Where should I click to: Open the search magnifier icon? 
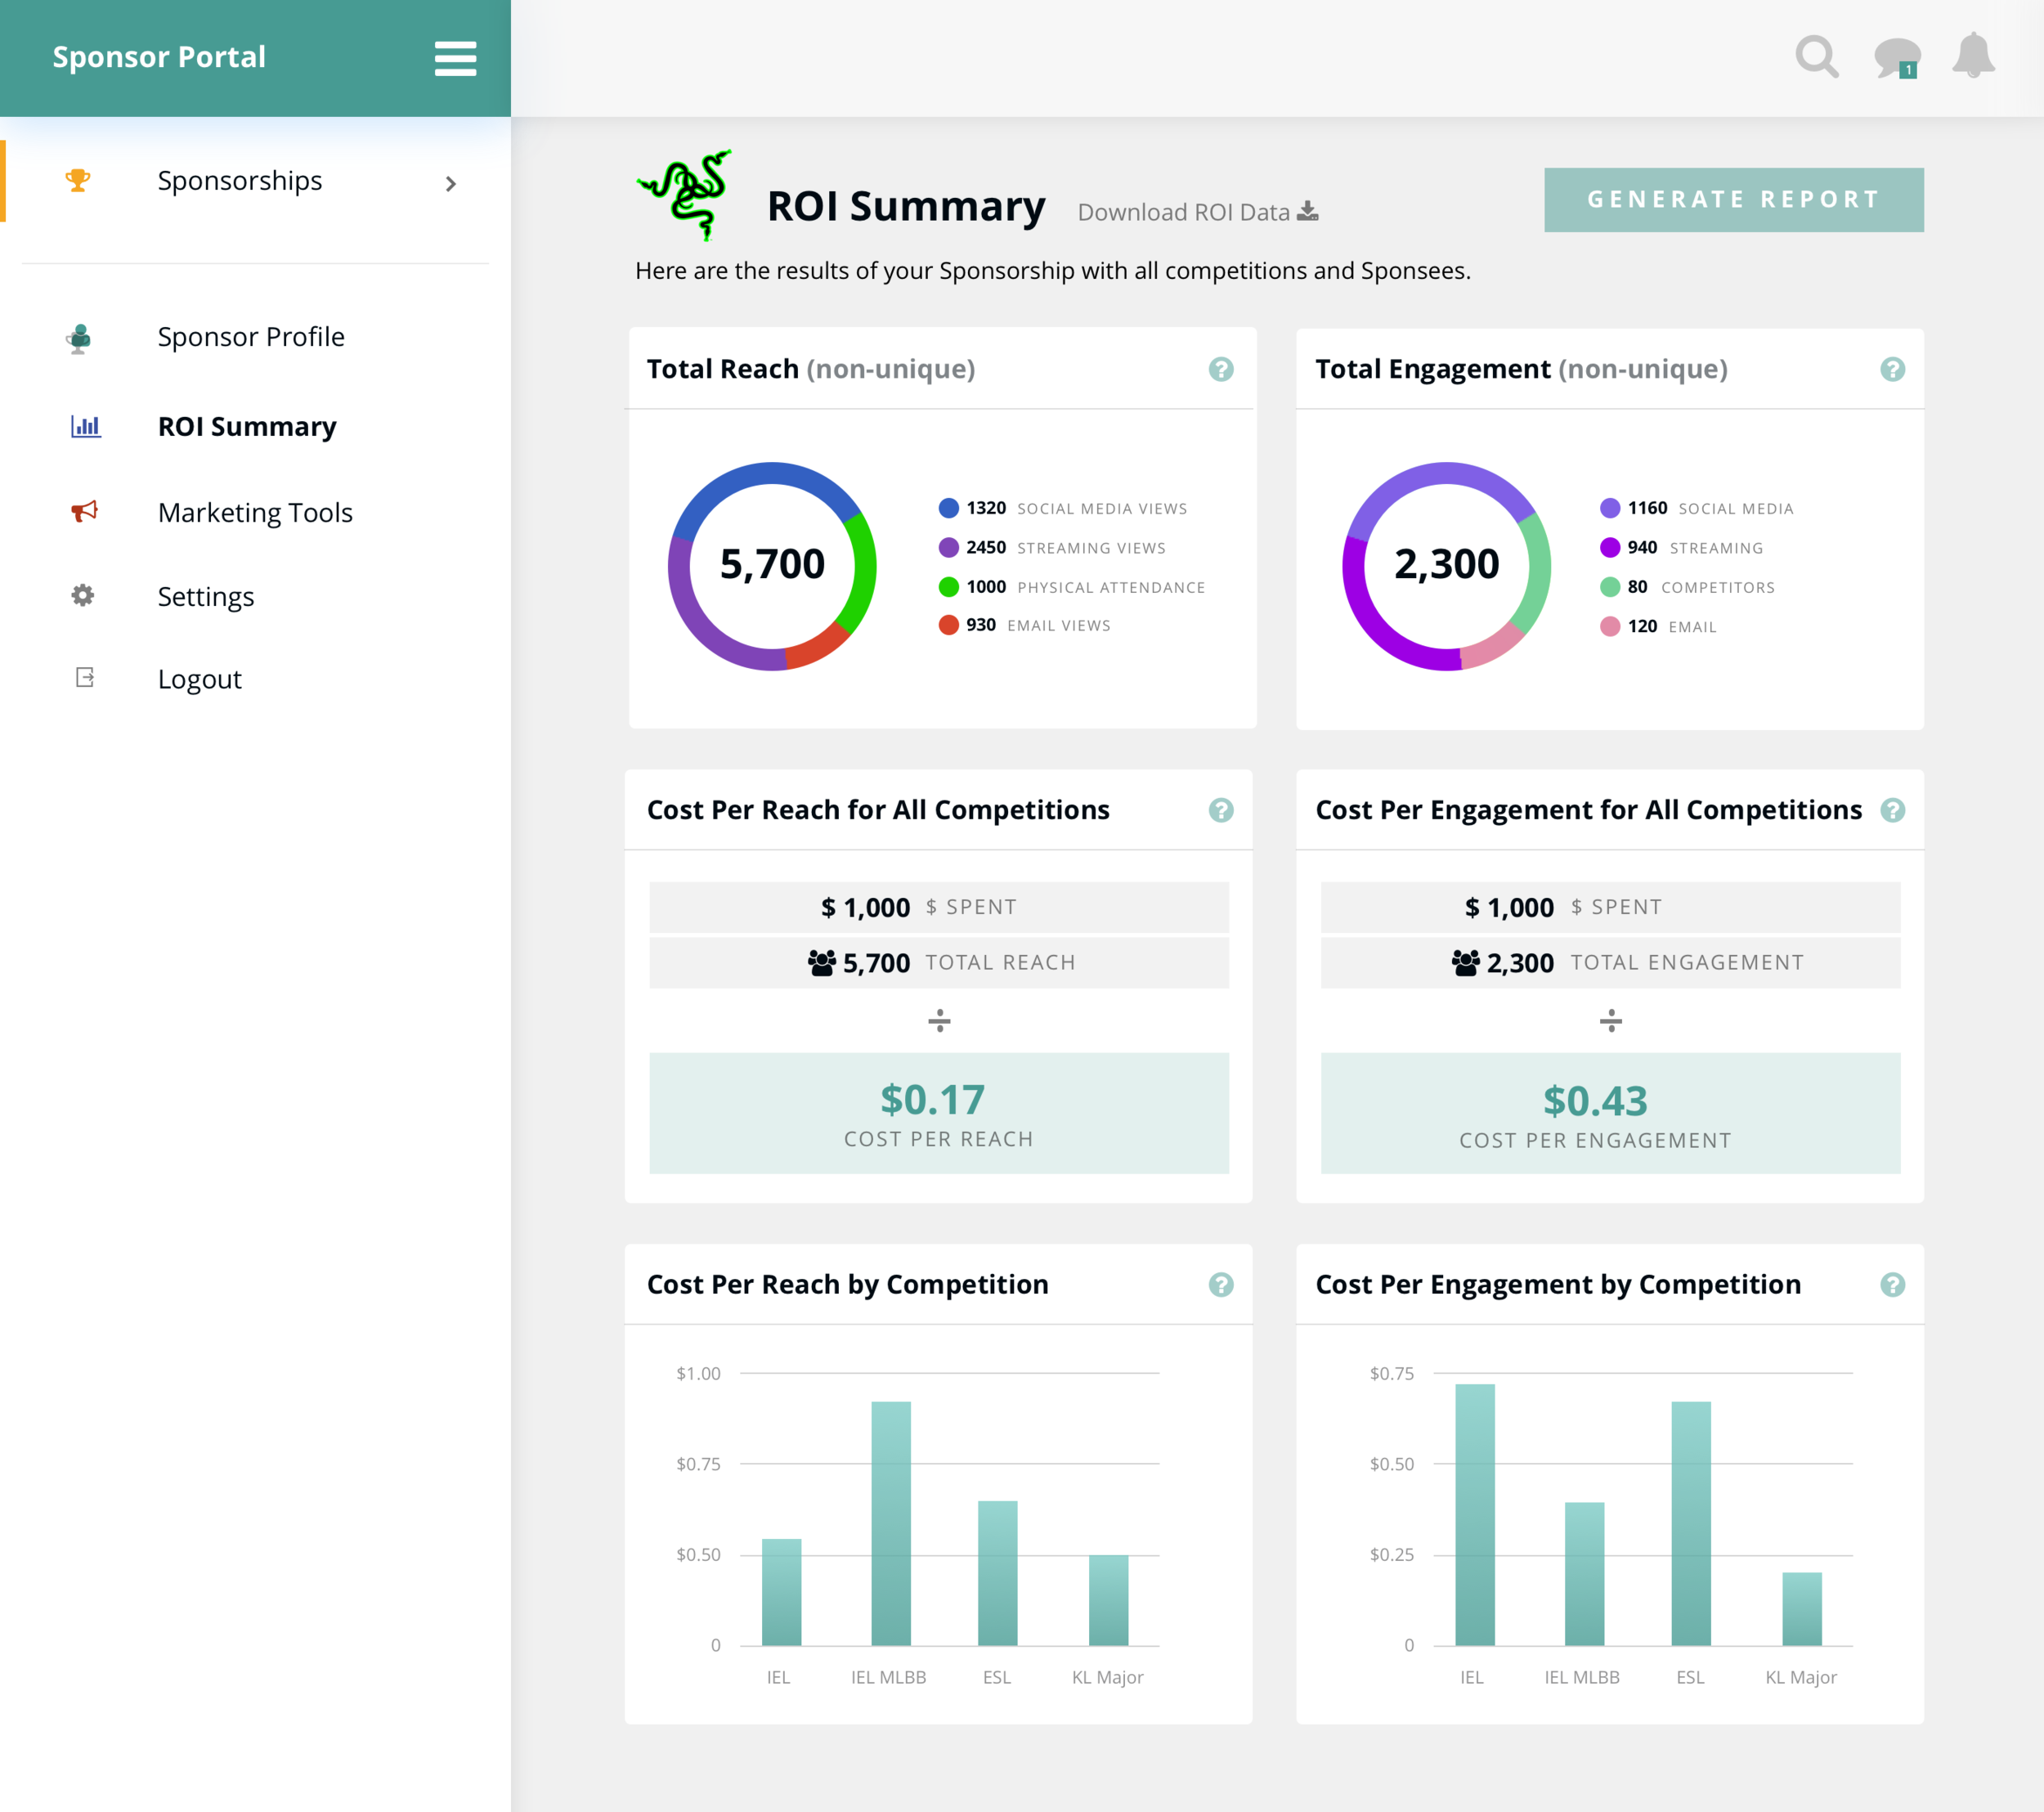click(1816, 57)
